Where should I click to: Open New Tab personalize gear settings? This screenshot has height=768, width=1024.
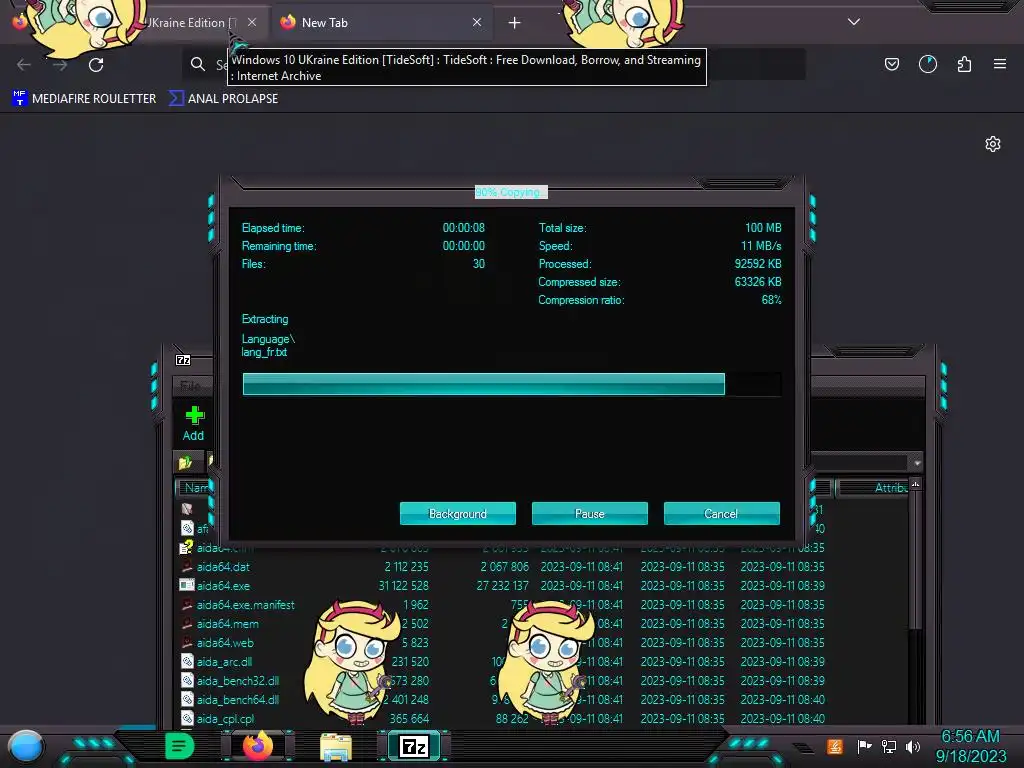point(993,144)
